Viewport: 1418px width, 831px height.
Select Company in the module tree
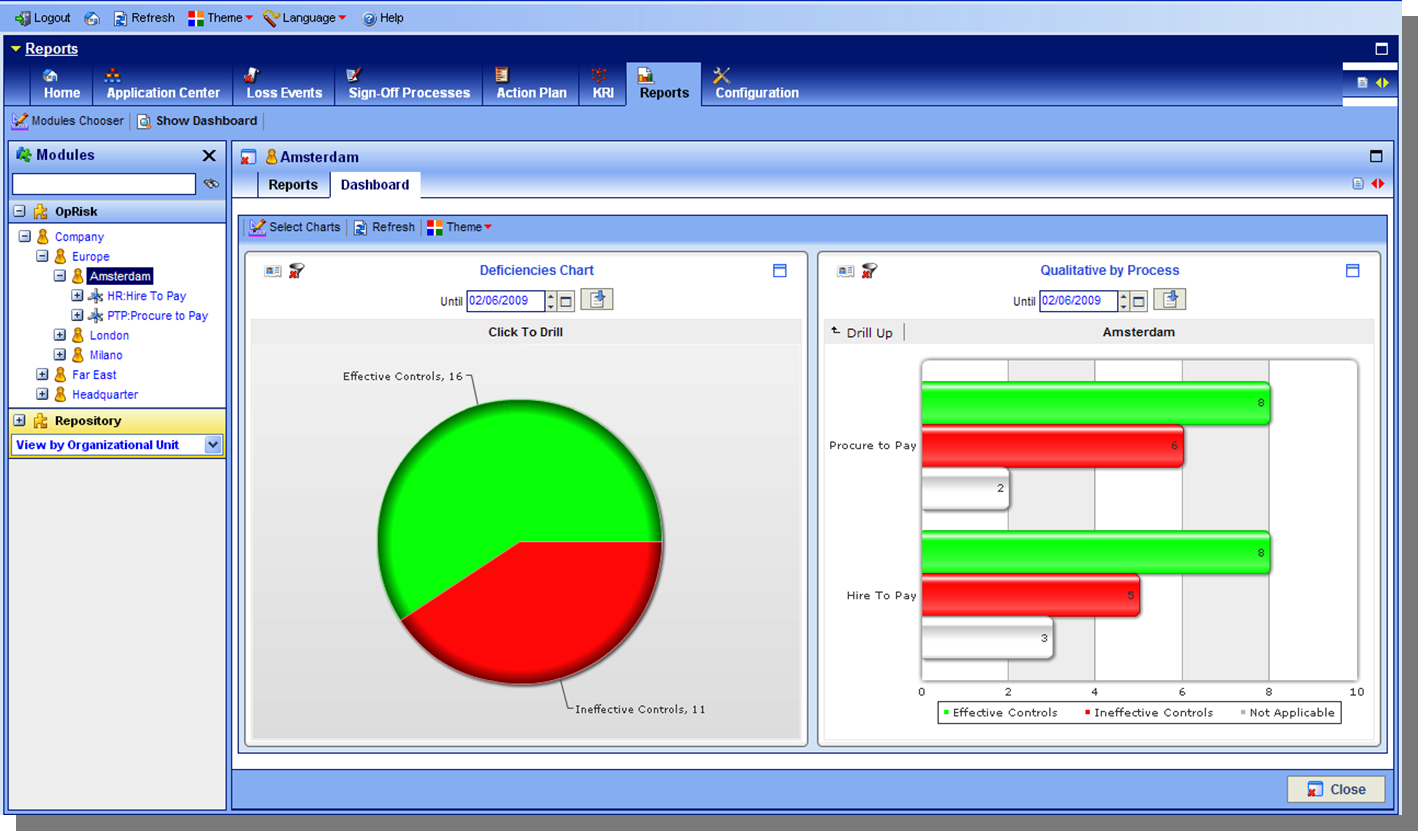click(x=79, y=237)
